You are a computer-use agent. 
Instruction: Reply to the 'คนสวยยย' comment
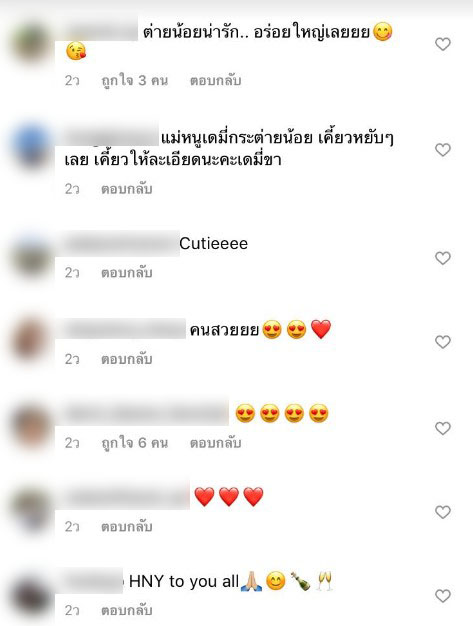(127, 359)
